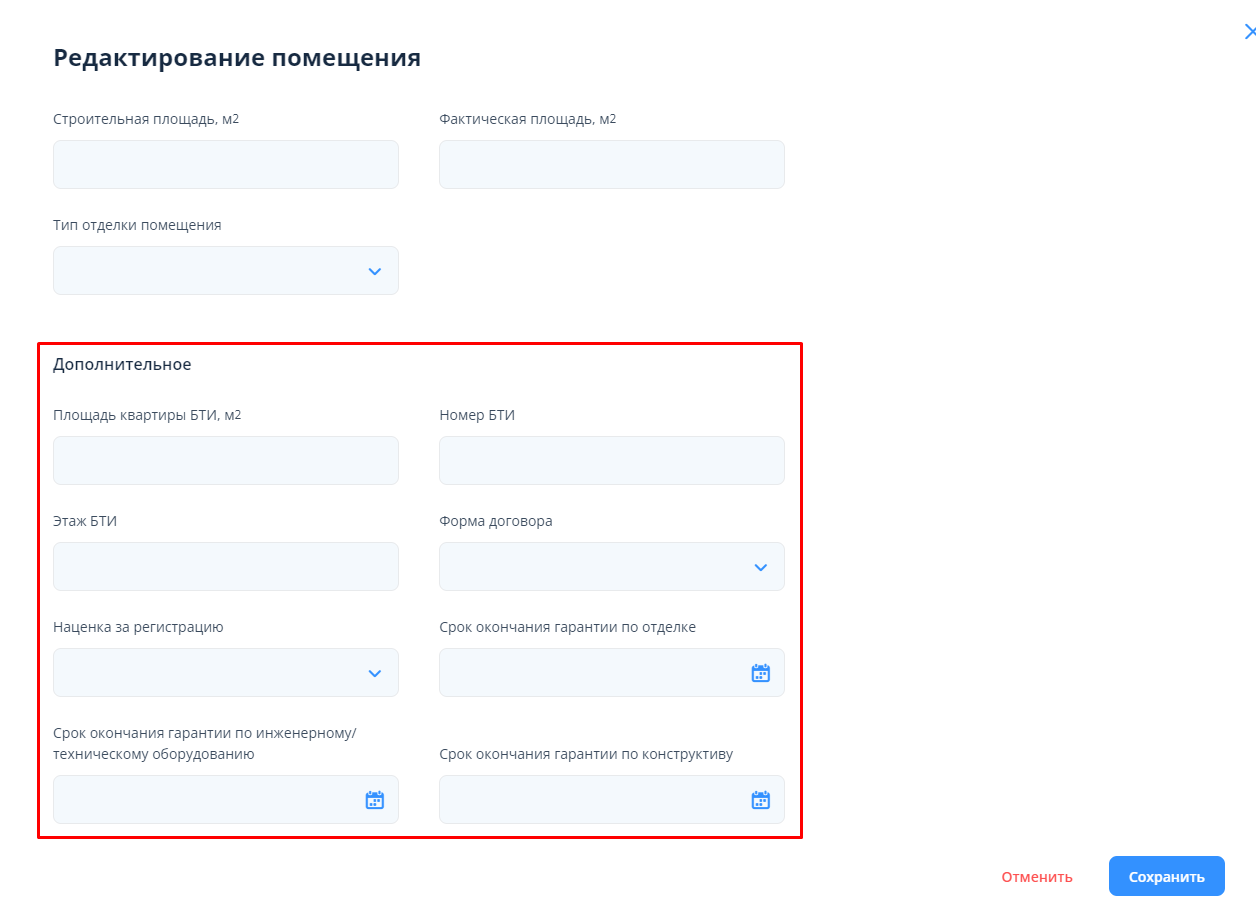Click inside the гарантии по конструктиву date field

[x=590, y=800]
